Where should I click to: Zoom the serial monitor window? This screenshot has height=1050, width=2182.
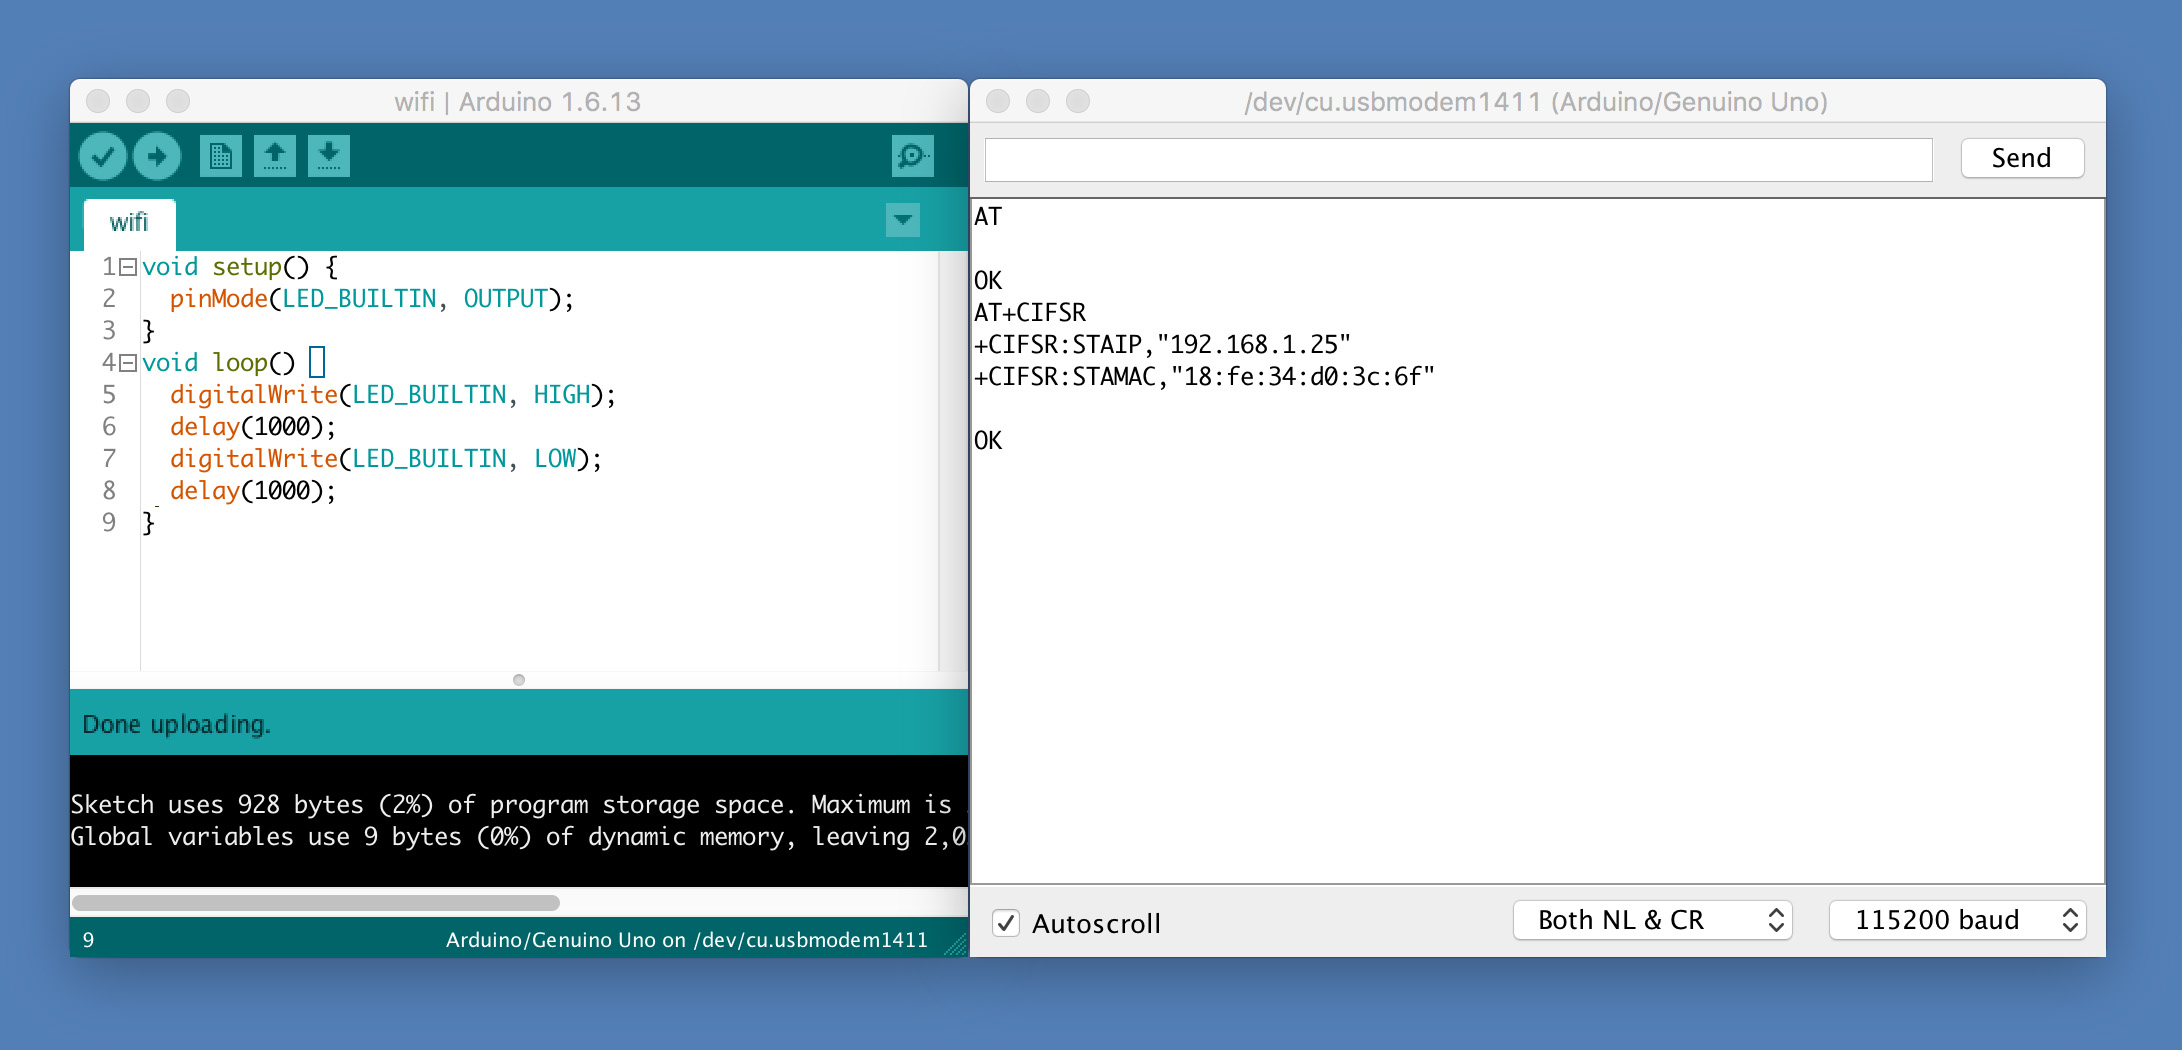point(1078,101)
